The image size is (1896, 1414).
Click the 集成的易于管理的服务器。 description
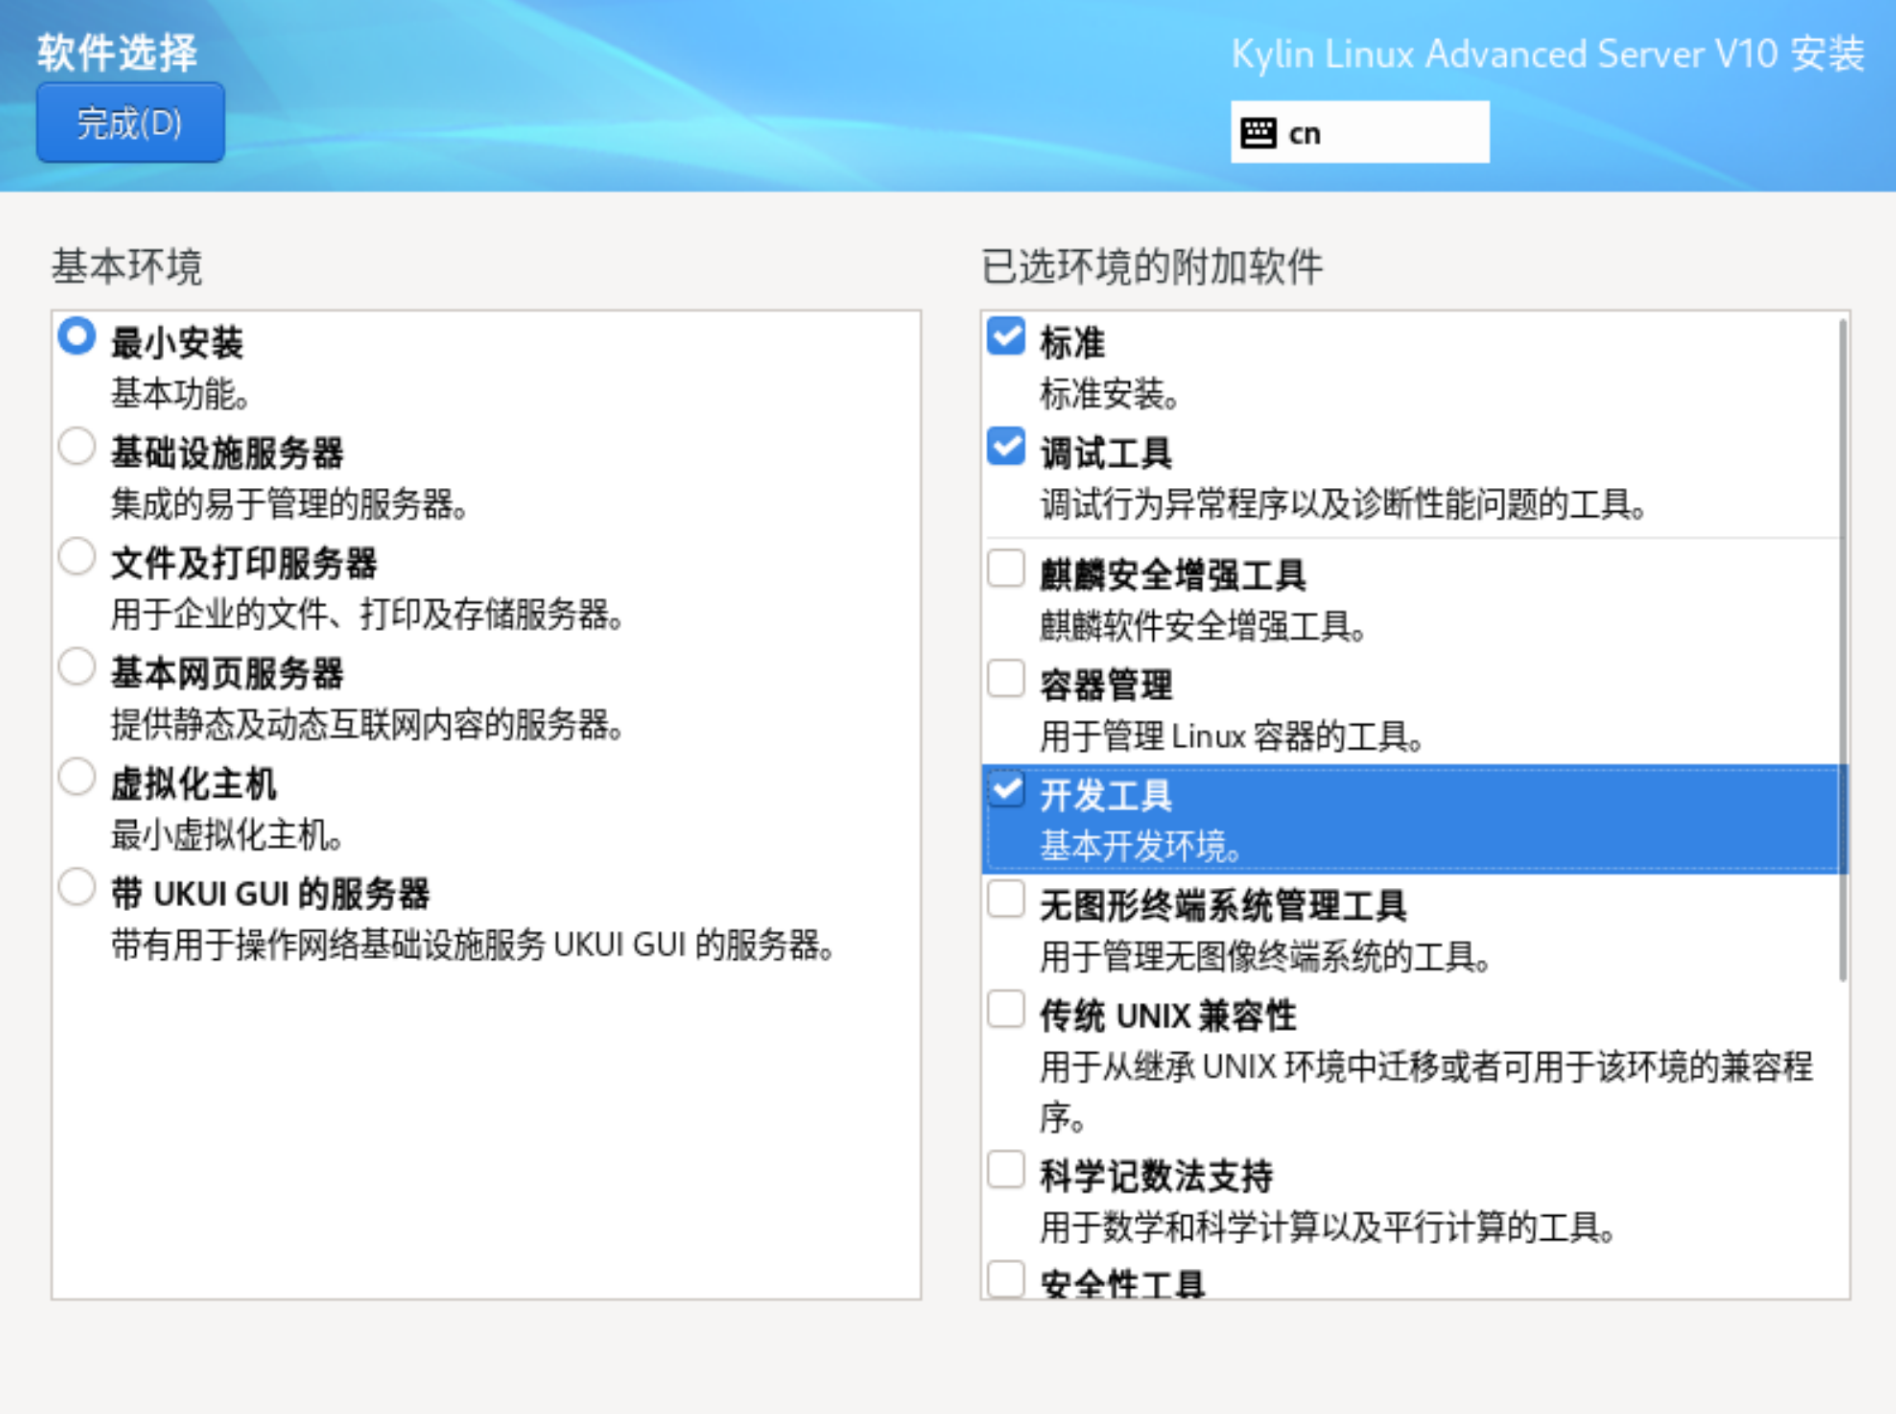289,504
